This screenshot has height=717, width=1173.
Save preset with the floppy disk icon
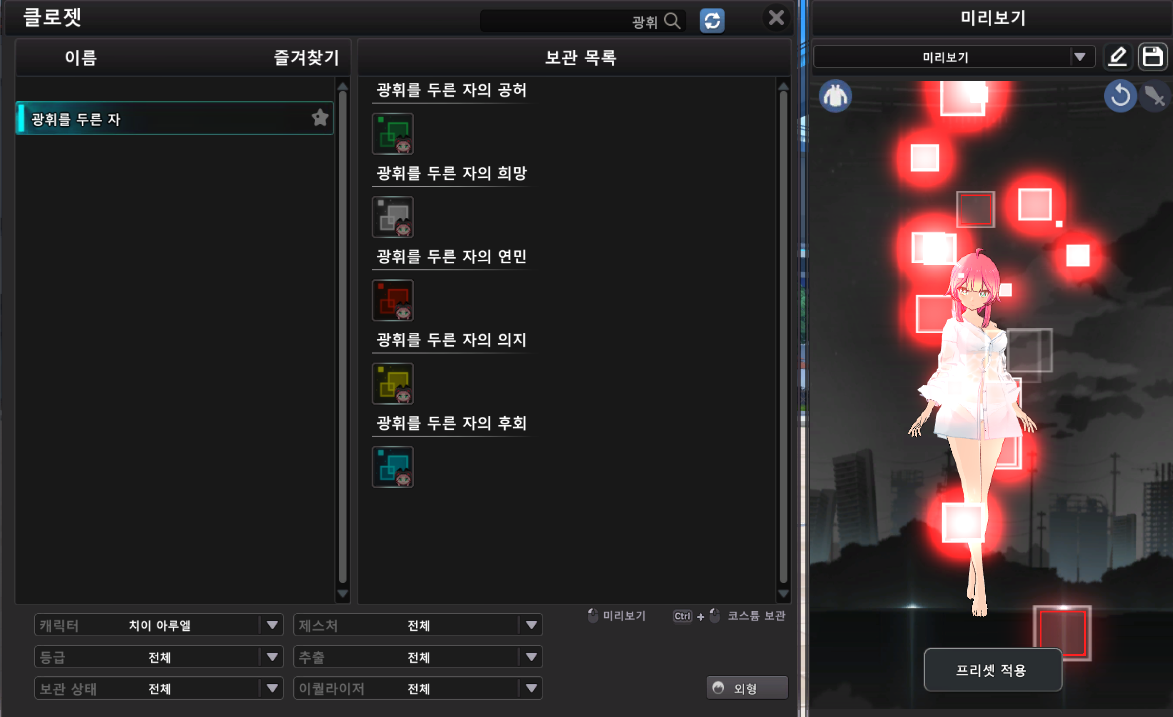click(x=1153, y=57)
